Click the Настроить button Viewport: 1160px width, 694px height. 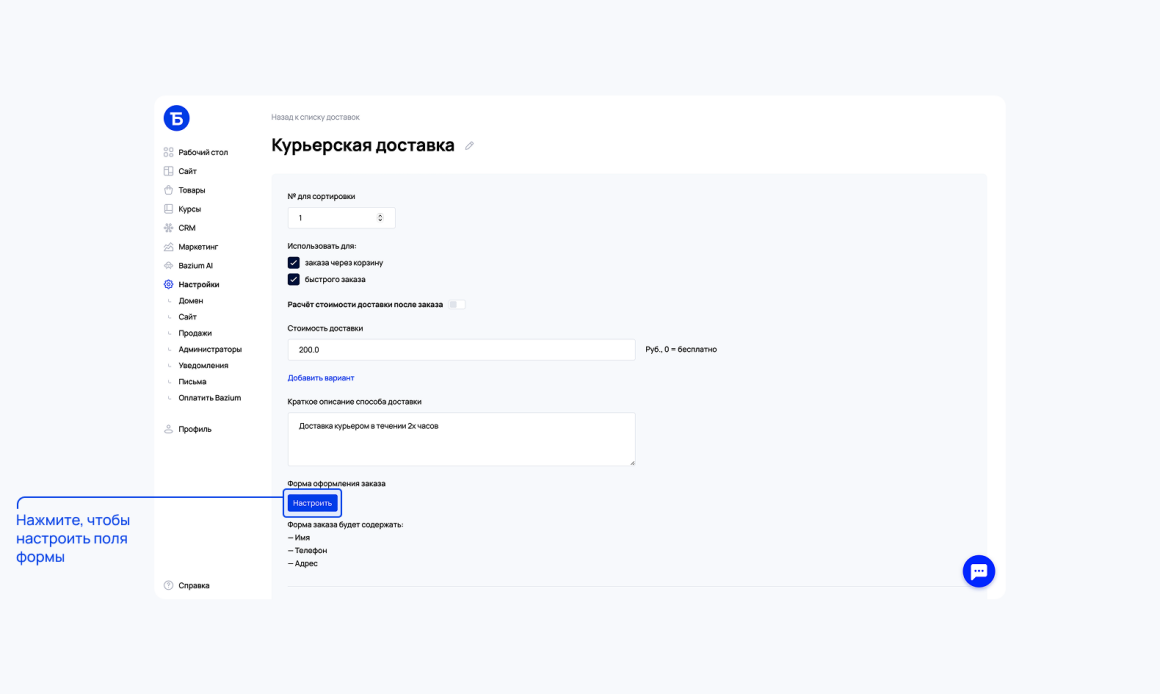coord(312,503)
